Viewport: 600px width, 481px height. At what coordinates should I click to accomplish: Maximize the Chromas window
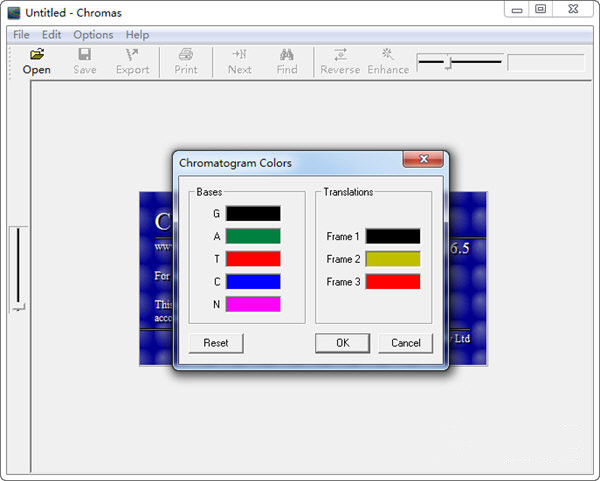540,10
